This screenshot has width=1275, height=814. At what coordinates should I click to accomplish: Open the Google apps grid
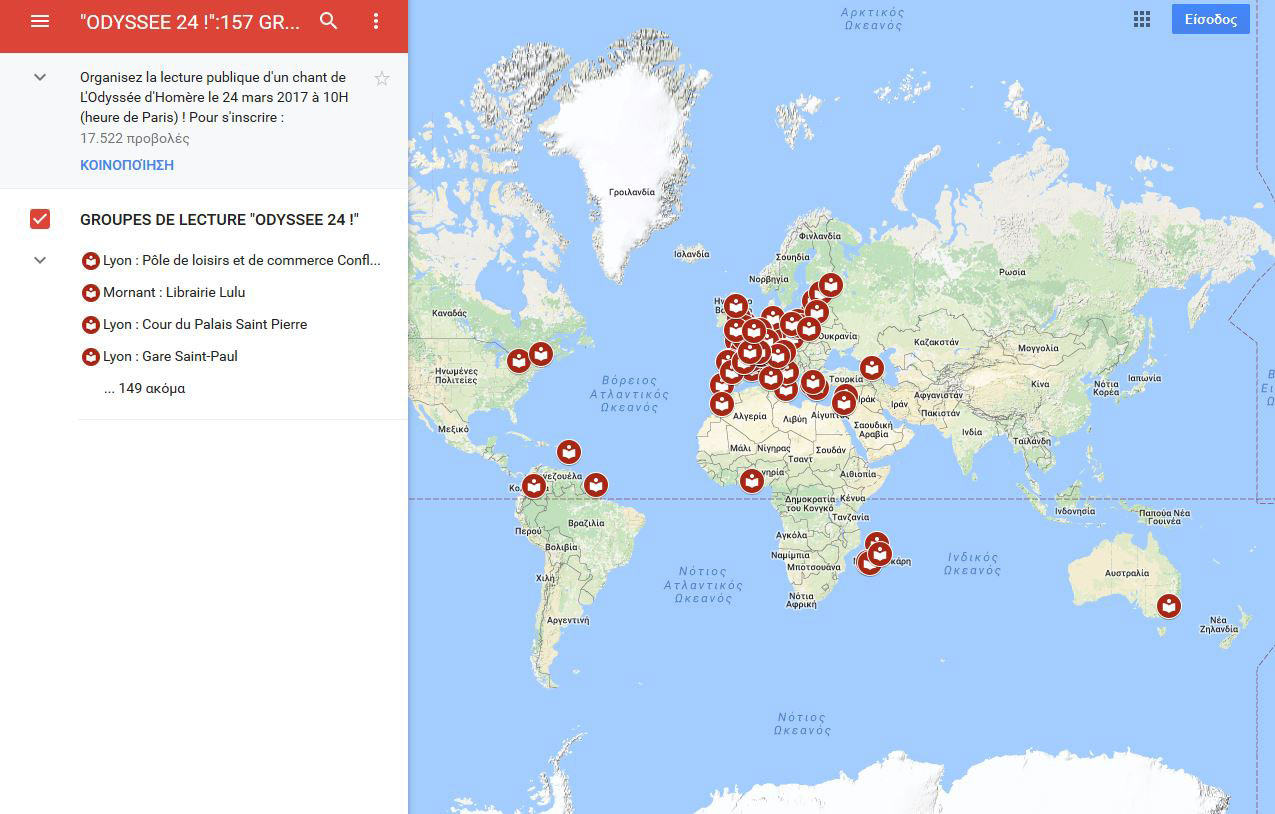click(1141, 19)
